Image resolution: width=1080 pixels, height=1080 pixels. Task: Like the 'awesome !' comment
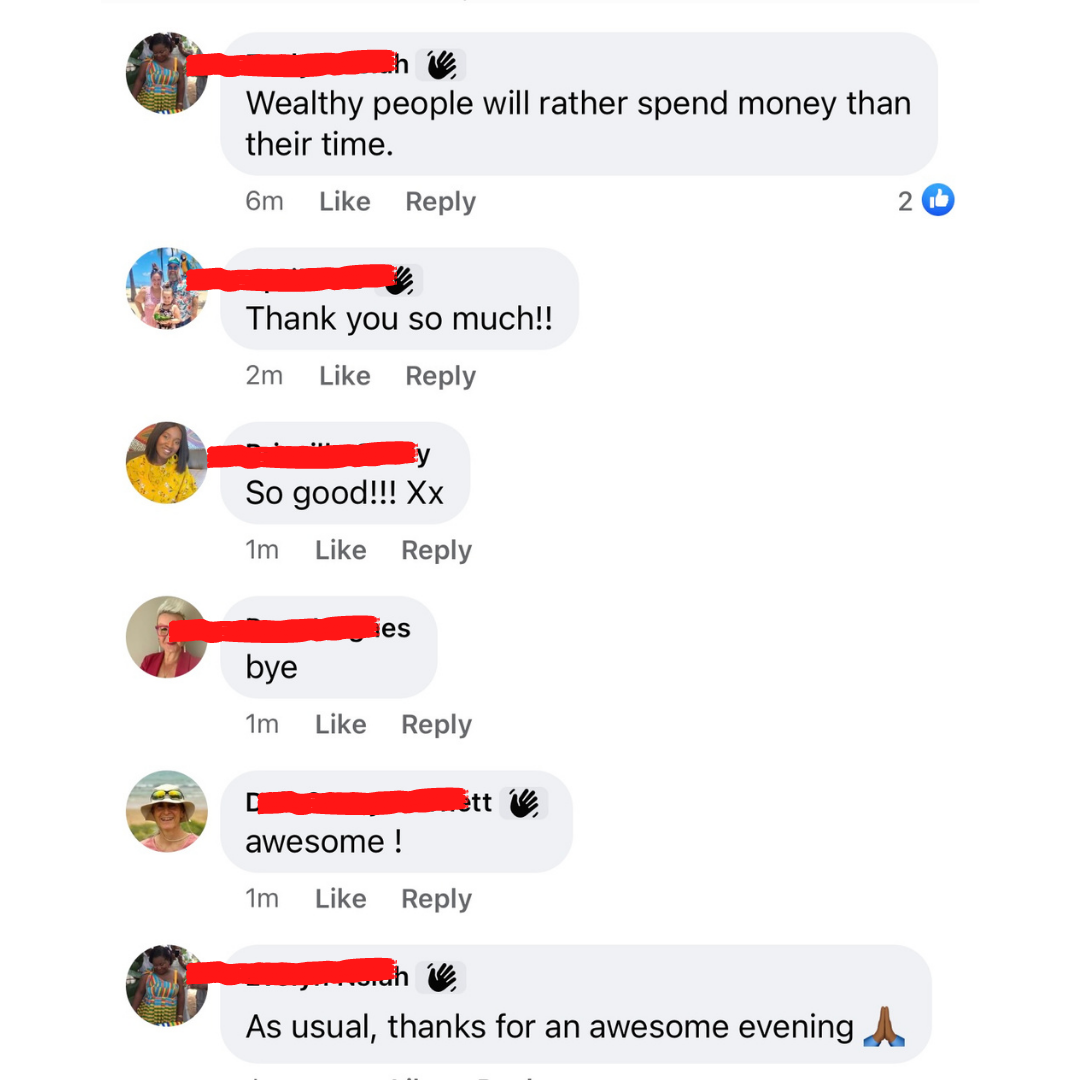coord(340,898)
